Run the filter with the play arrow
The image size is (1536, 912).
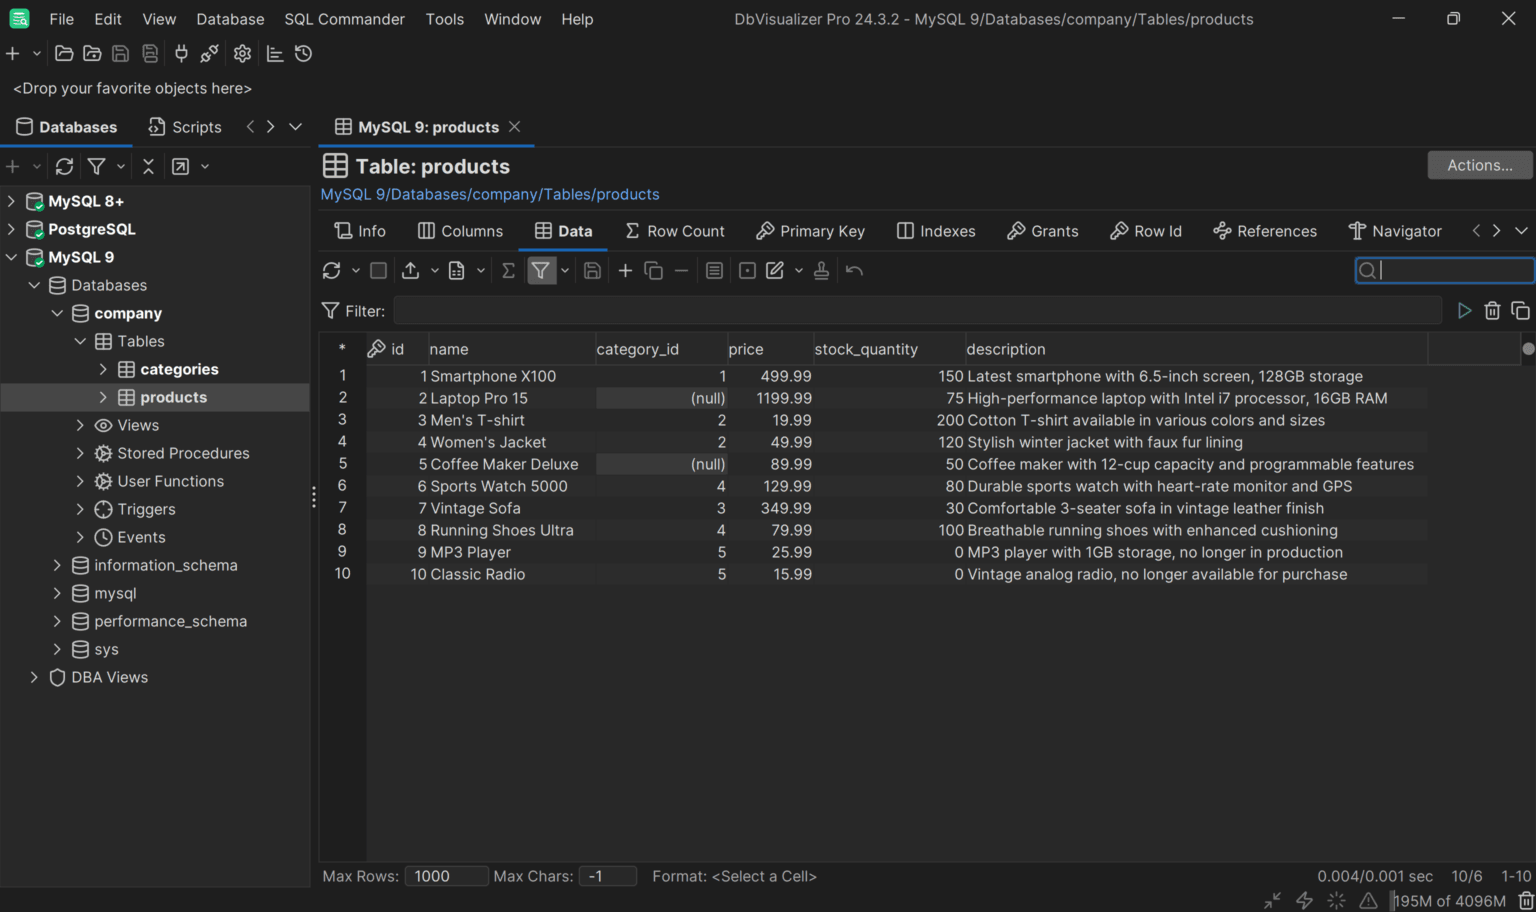click(1464, 311)
